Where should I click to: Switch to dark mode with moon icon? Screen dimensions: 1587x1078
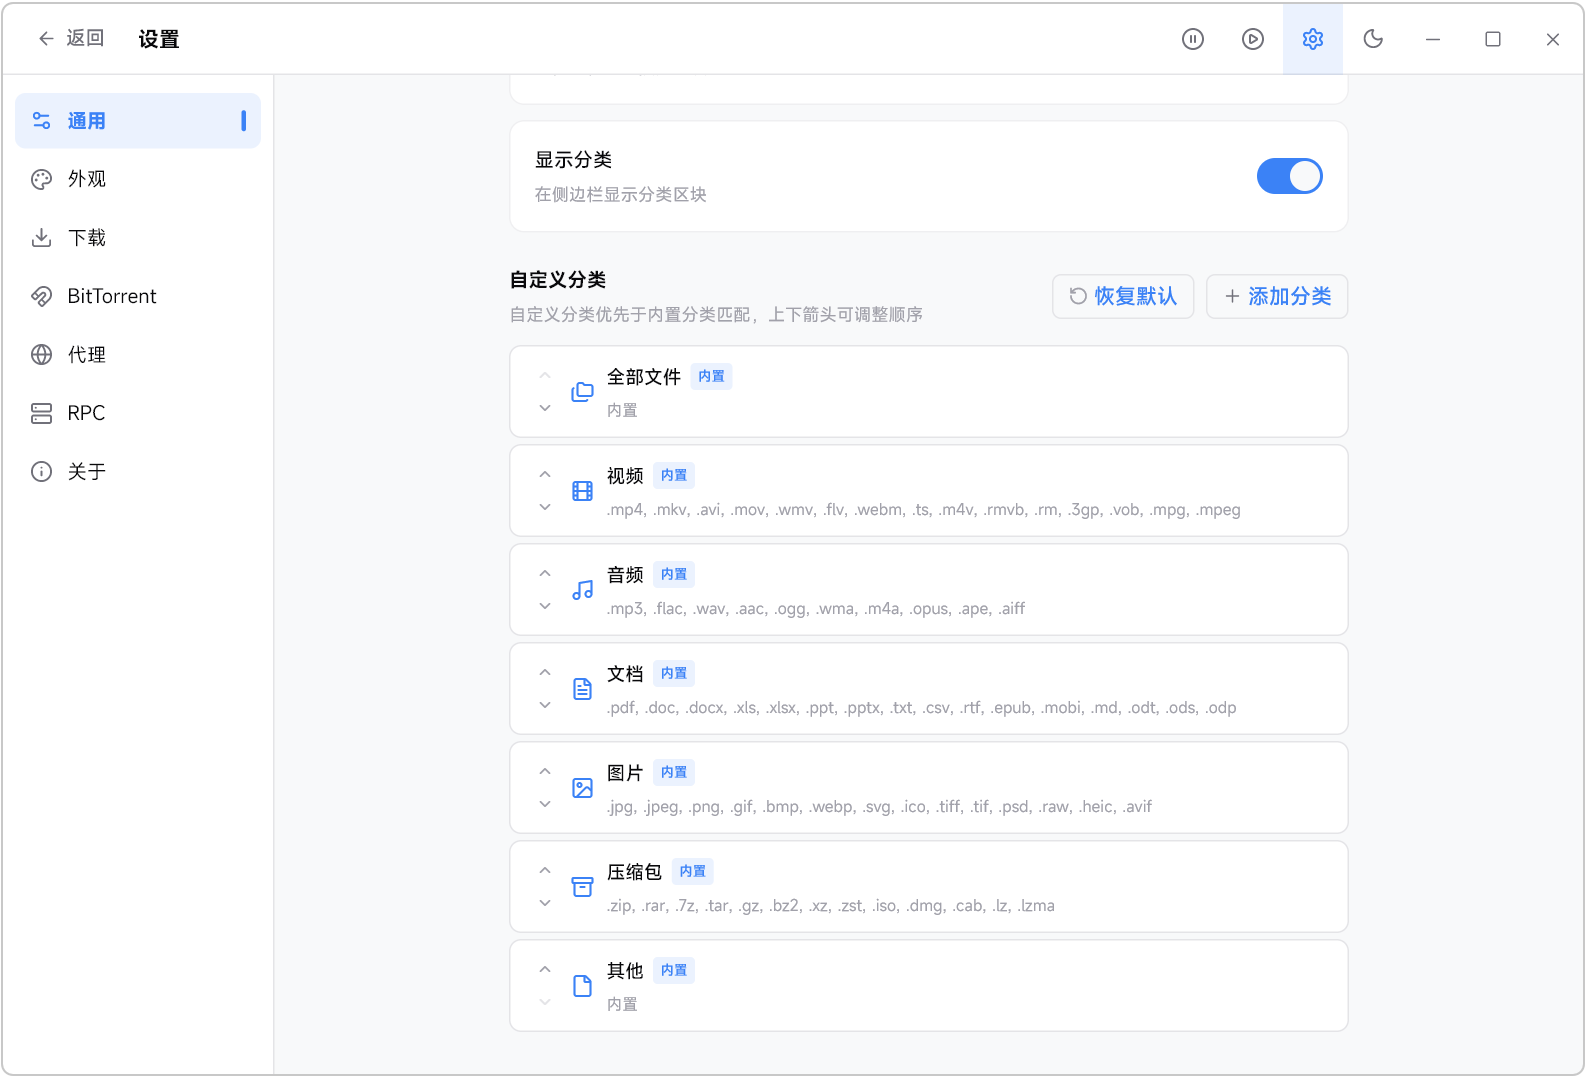coord(1373,39)
